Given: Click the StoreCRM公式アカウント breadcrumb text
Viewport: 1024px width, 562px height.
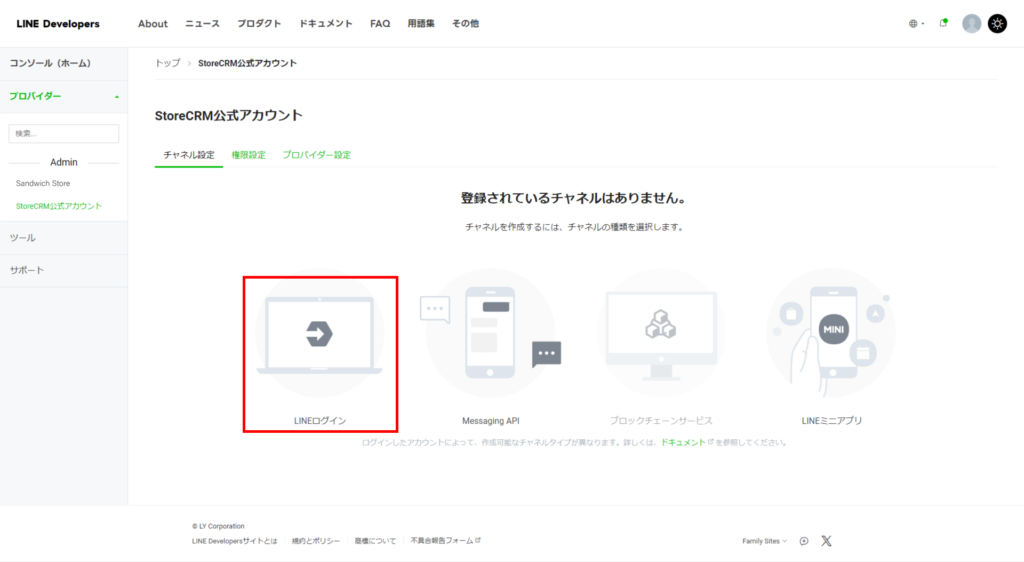Looking at the screenshot, I should 248,63.
